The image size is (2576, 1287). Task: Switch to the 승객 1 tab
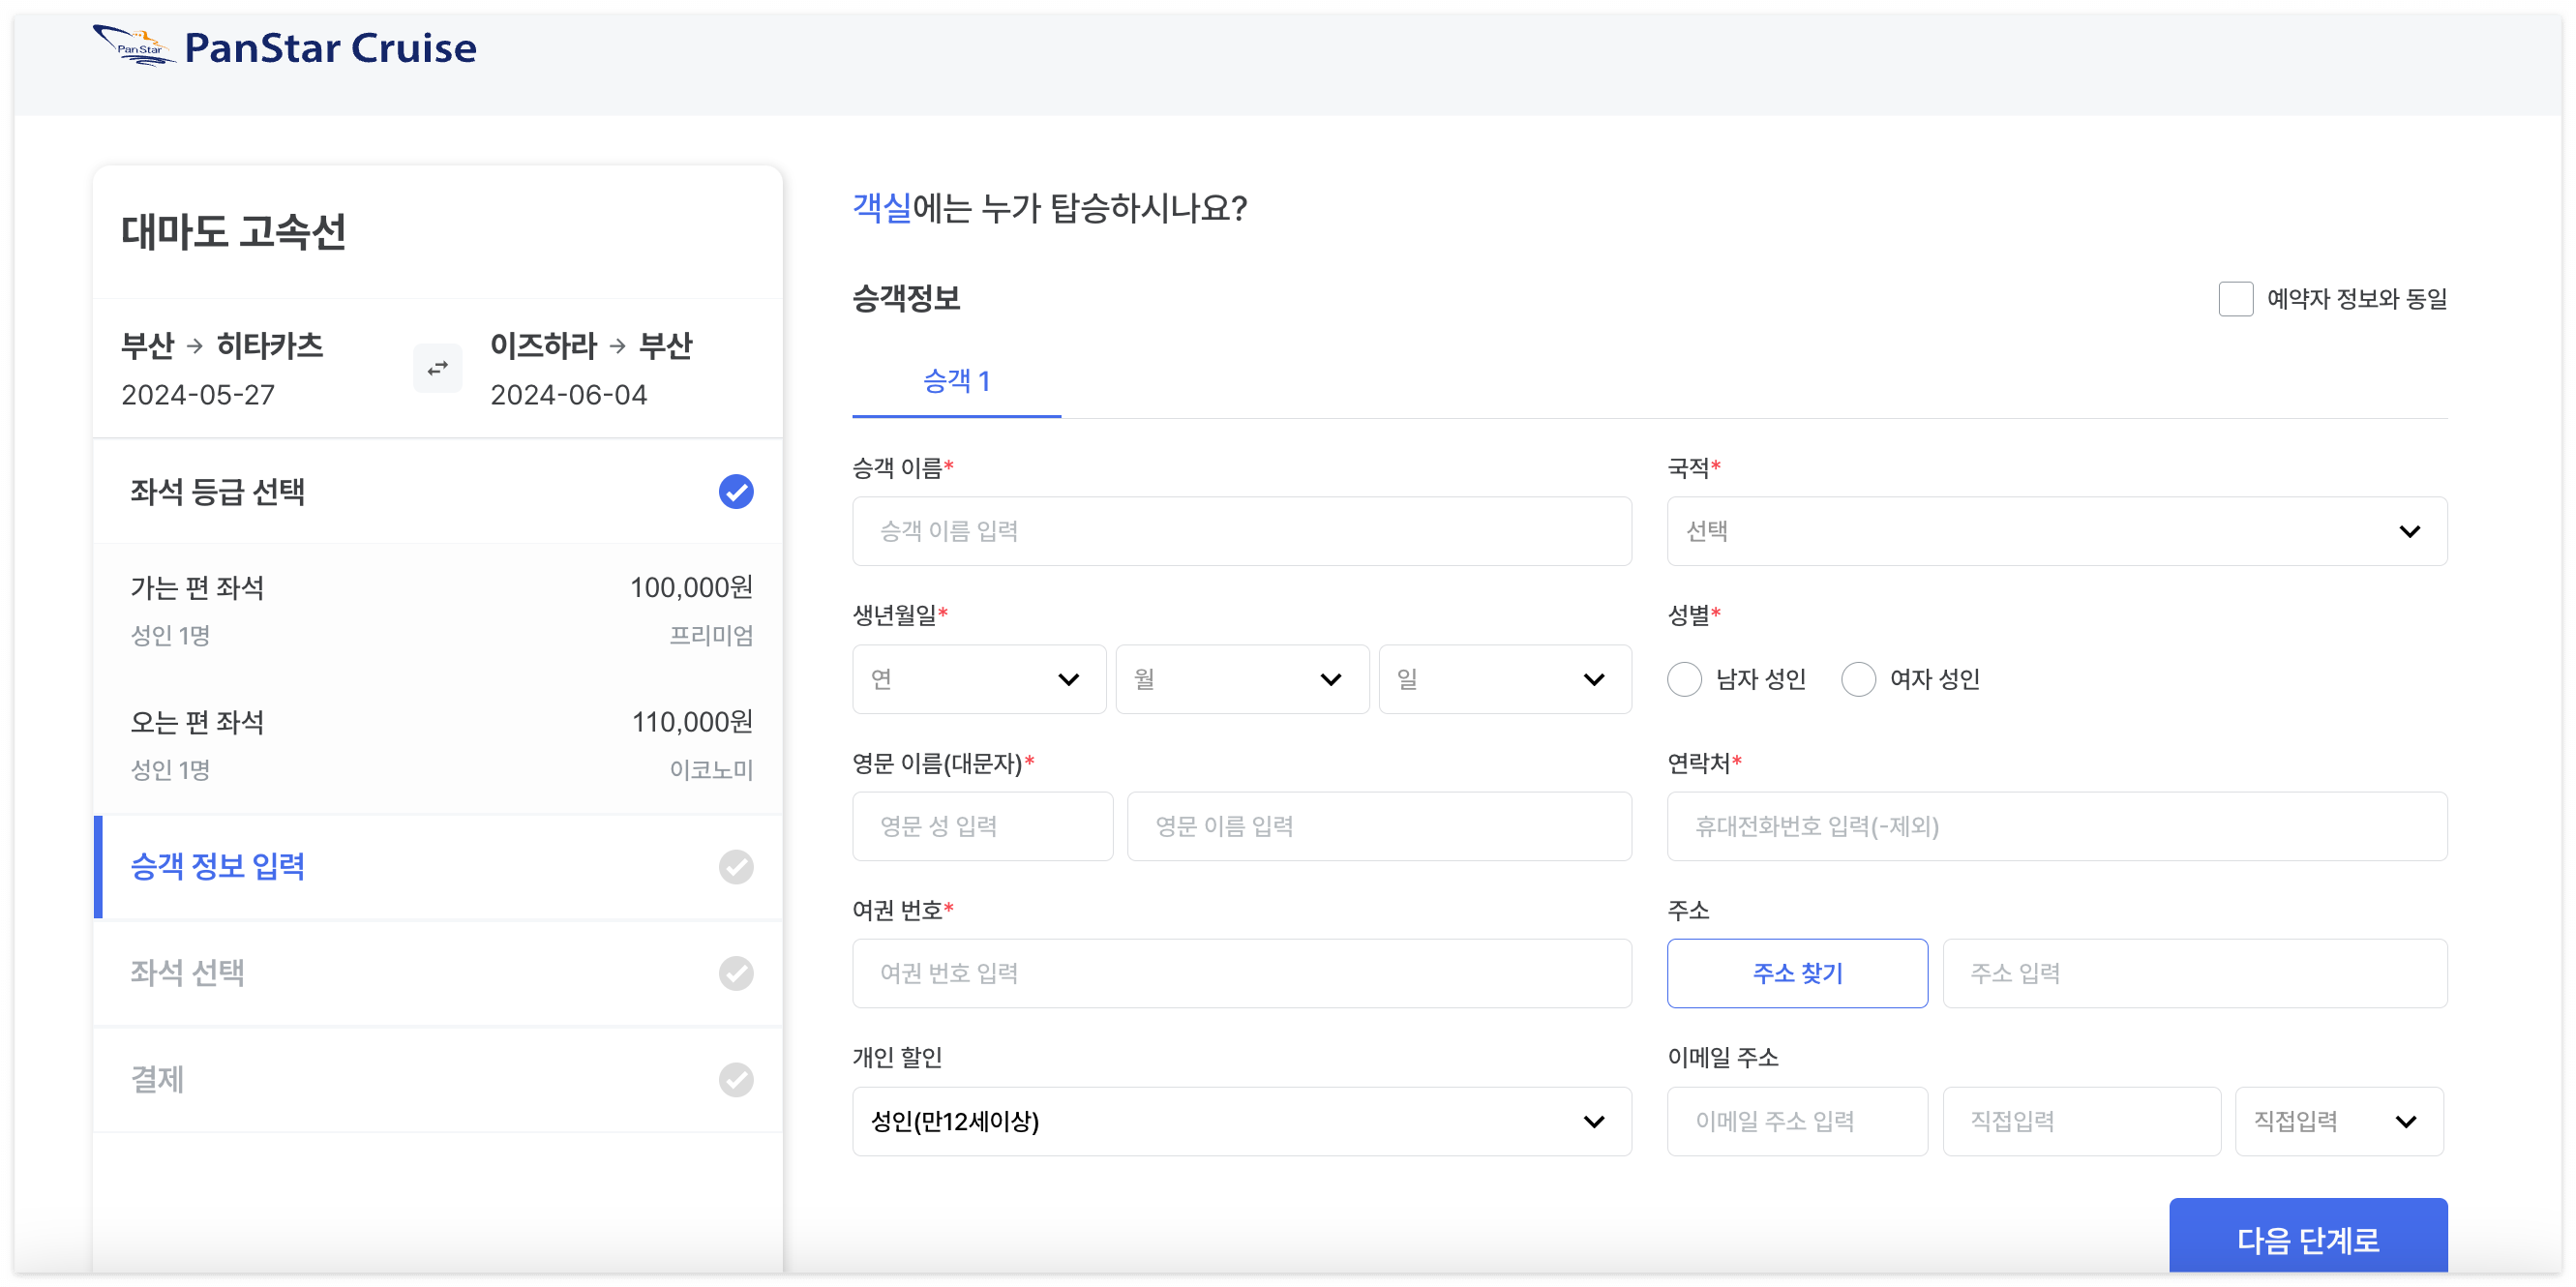(x=956, y=381)
